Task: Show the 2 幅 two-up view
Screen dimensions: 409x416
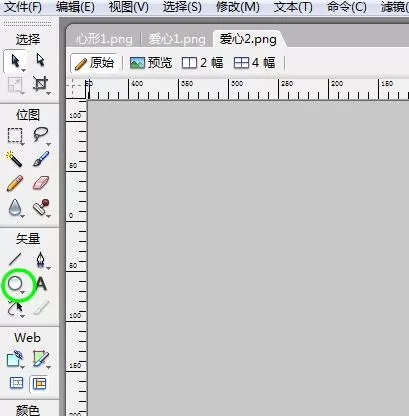Action: click(202, 63)
